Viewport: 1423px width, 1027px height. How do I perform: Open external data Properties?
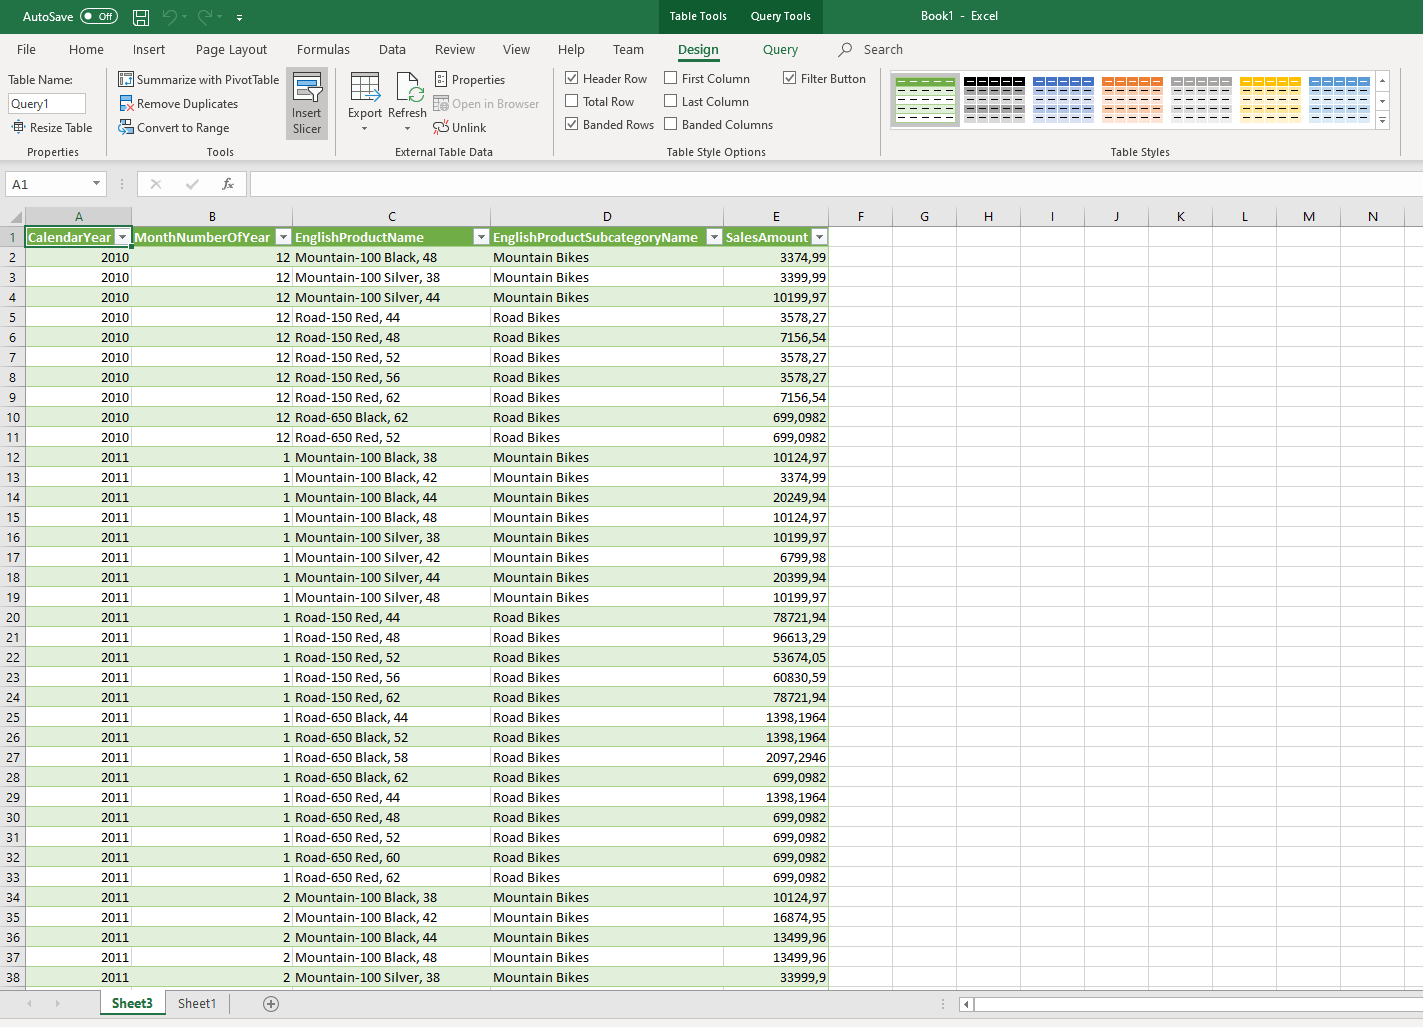[x=469, y=79]
